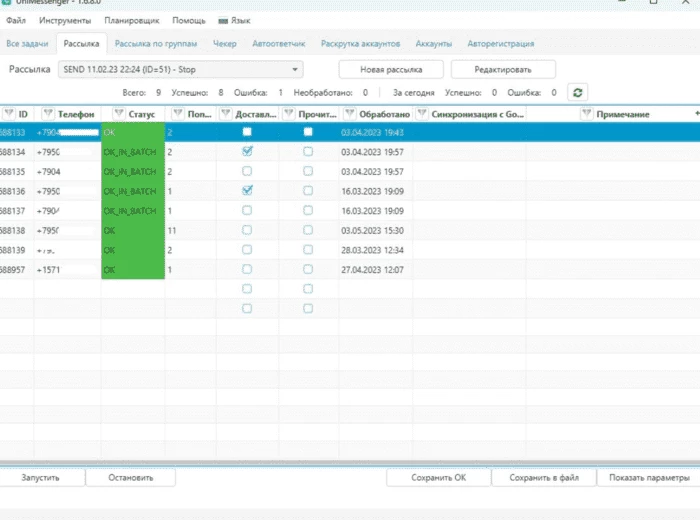Open filter icon of the Обработано column
This screenshot has width=700, height=520.
[x=350, y=114]
